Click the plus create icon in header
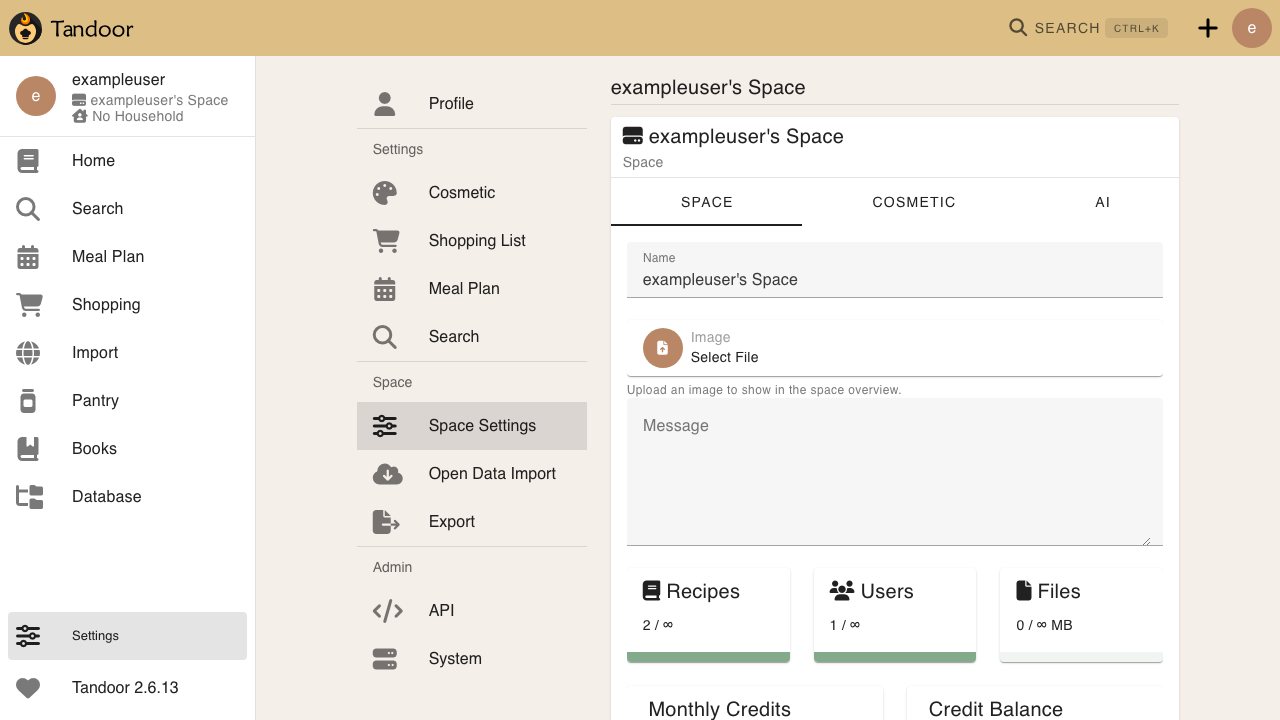1280x720 pixels. coord(1208,28)
